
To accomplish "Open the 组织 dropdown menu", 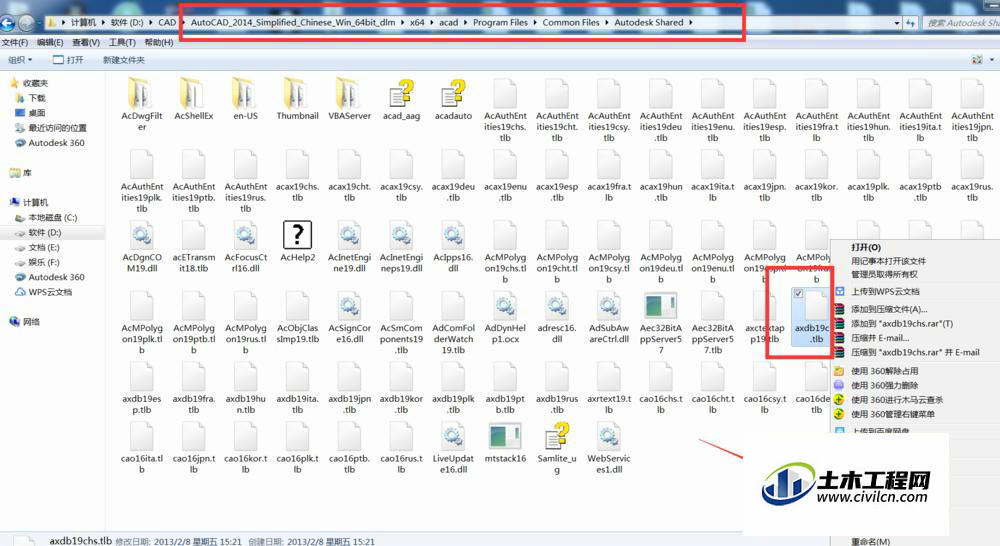I will coord(20,60).
